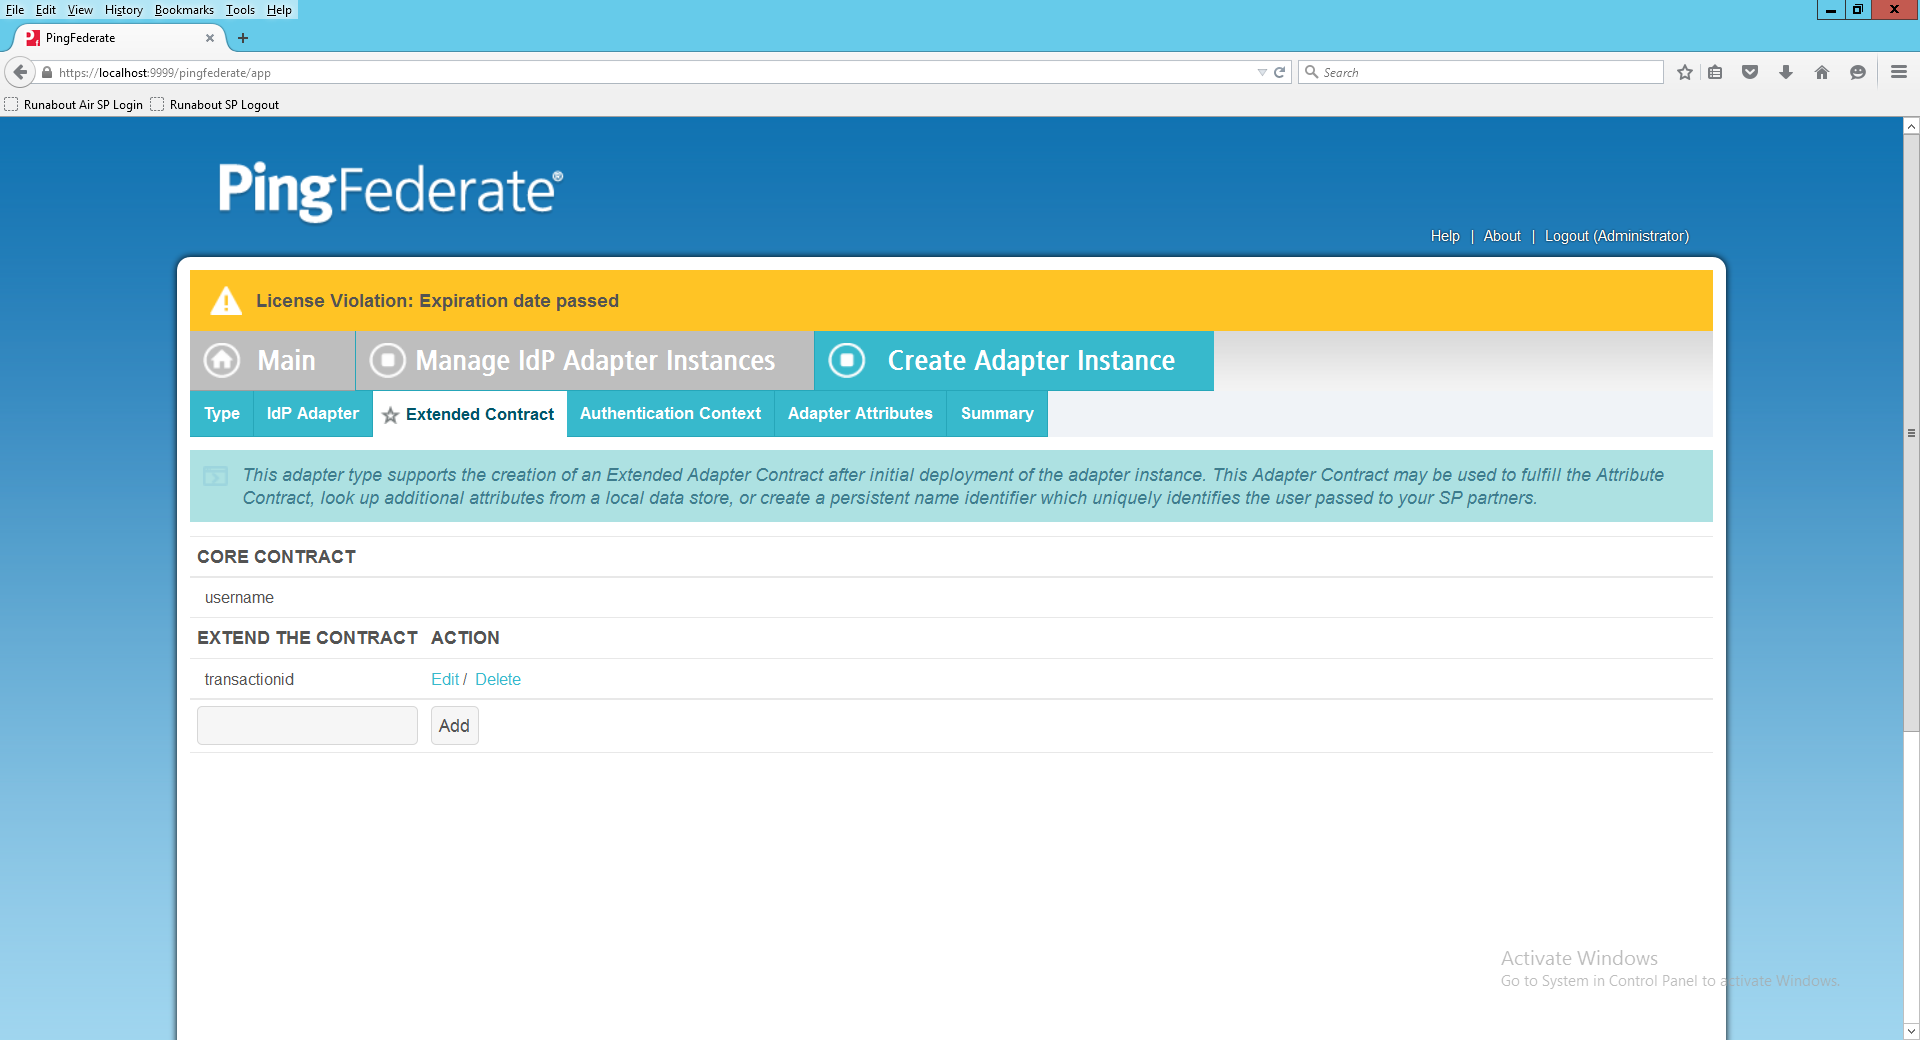Open the Edit menu
The height and width of the screenshot is (1040, 1920).
(x=46, y=10)
